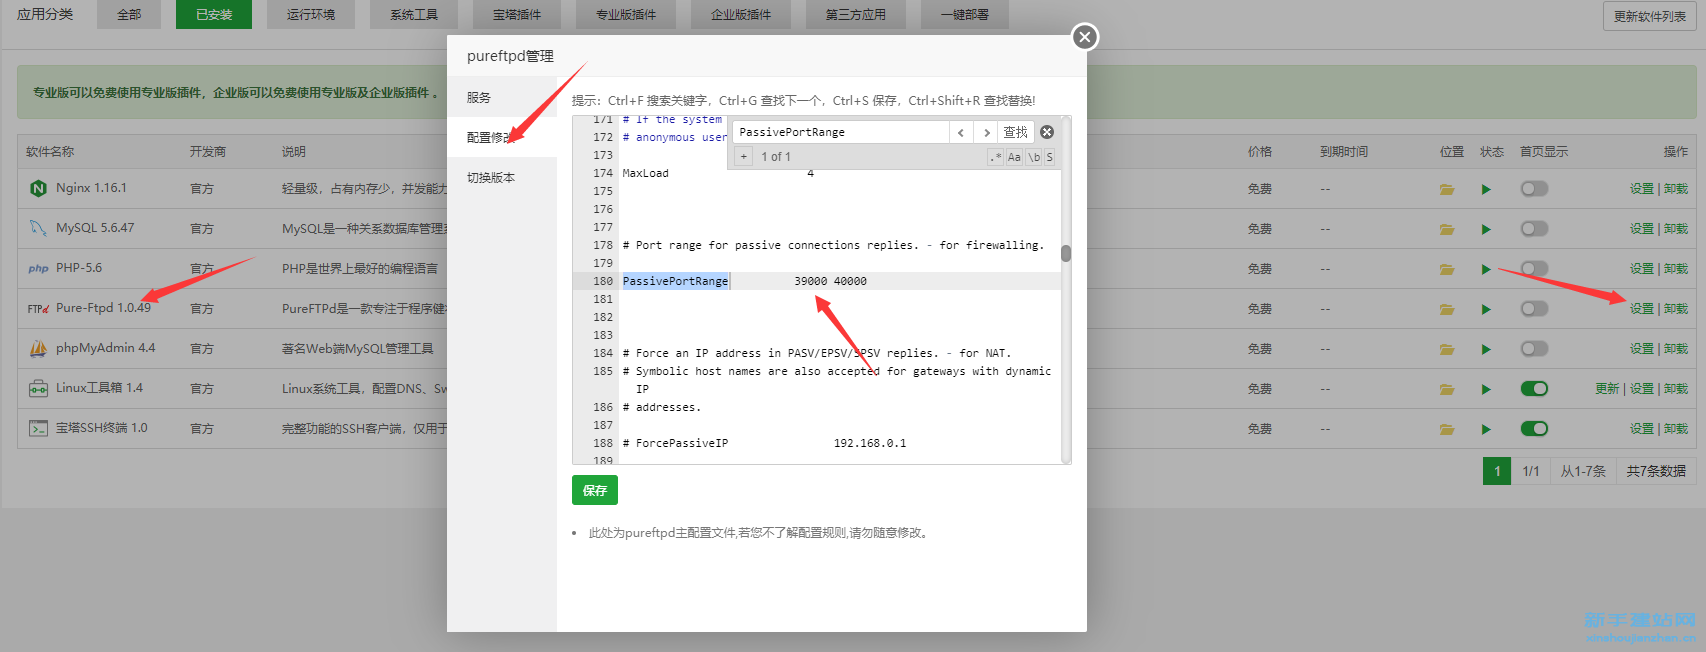Open the Nginx 1.16.1 install folder icon
This screenshot has width=1706, height=652.
[1447, 189]
